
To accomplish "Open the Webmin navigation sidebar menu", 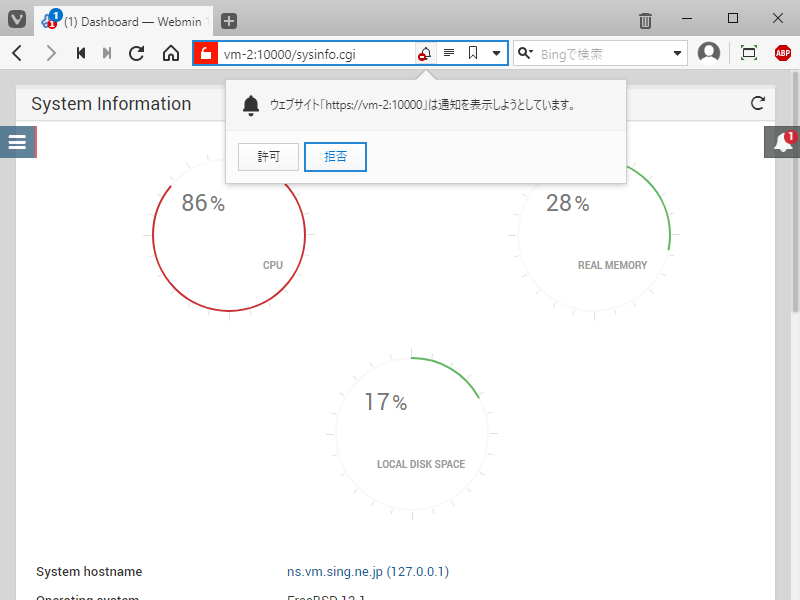I will coord(18,142).
